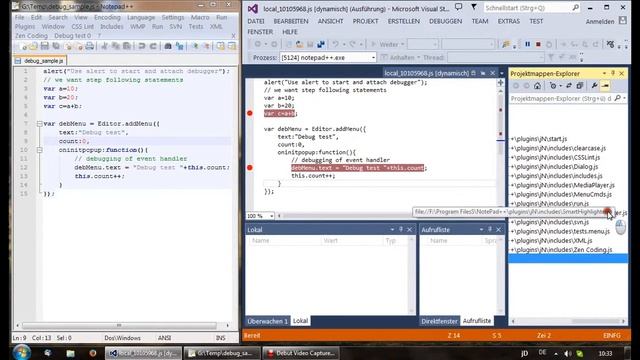The height and width of the screenshot is (360, 640).
Task: Click the Save All icon in Notepad++
Action: coord(56,46)
